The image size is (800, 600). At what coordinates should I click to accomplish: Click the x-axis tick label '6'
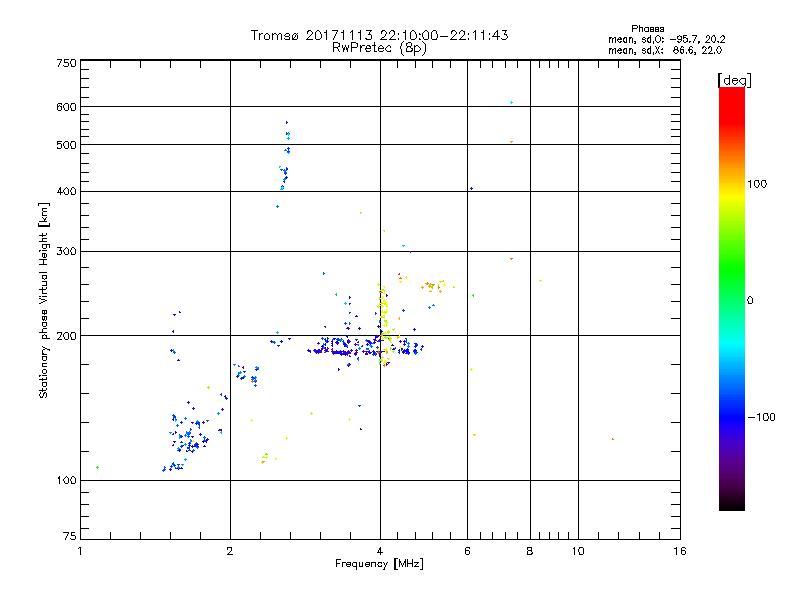467,551
